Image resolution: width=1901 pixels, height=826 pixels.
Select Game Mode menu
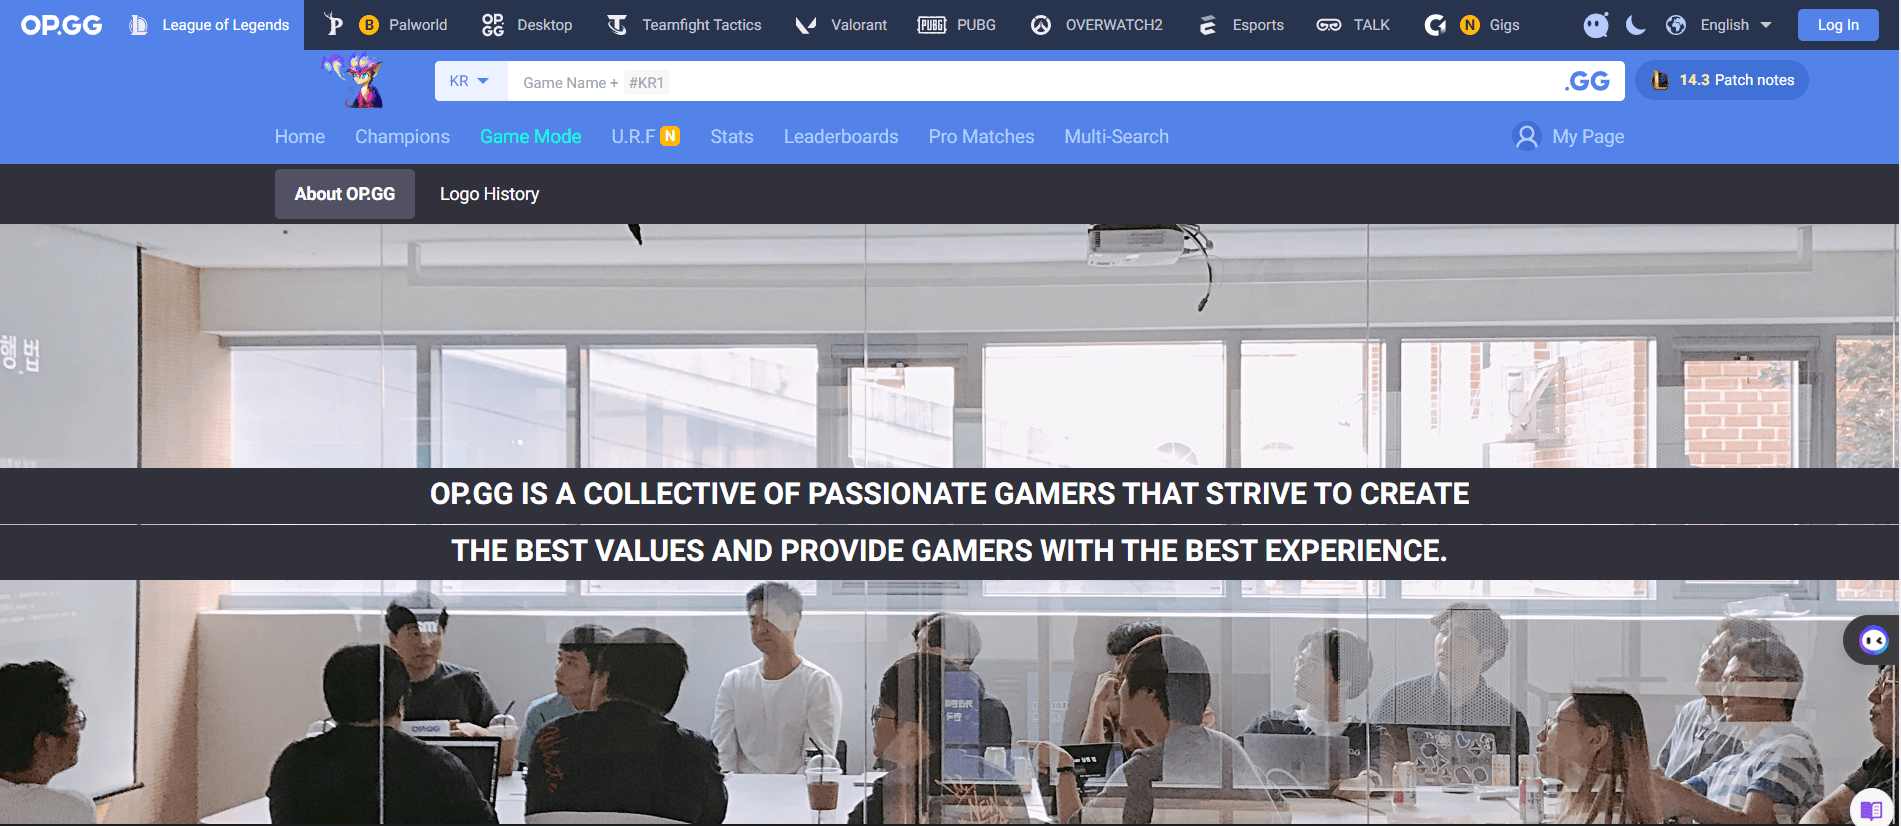point(530,137)
